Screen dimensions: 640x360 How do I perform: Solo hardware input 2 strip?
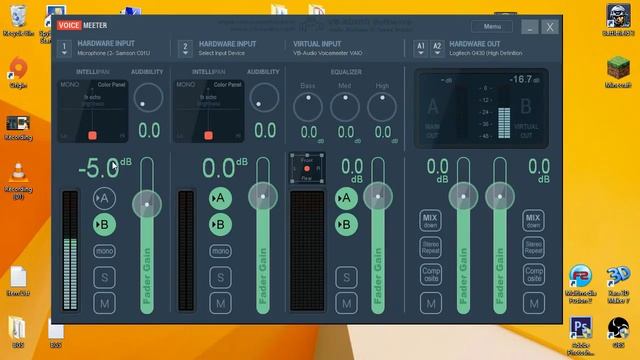(220, 278)
